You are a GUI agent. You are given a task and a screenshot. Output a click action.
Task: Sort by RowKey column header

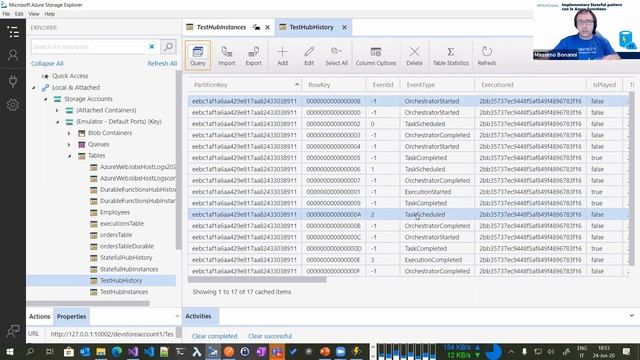[x=319, y=85]
